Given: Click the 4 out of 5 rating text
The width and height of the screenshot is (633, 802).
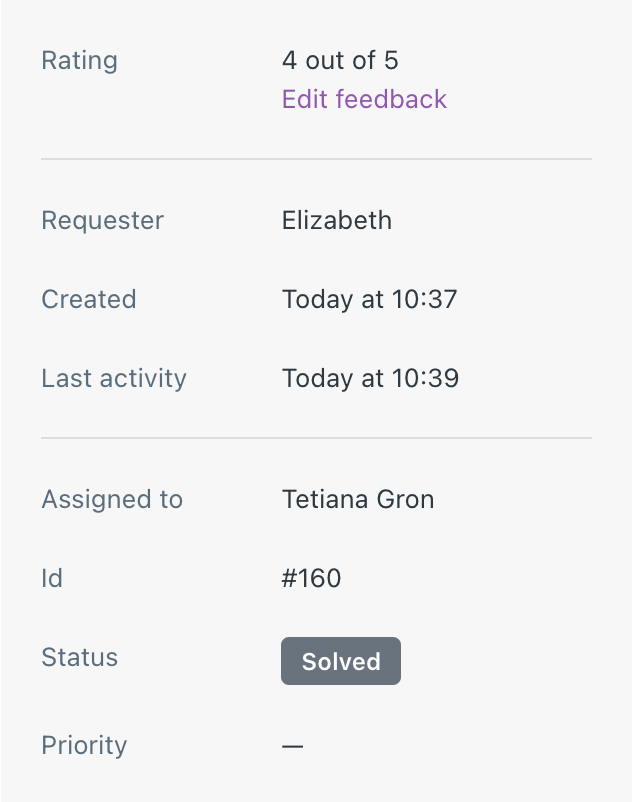Looking at the screenshot, I should (340, 60).
